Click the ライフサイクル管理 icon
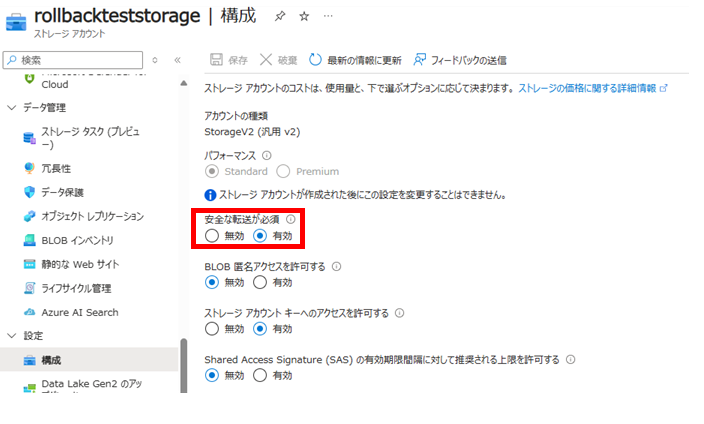This screenshot has width=704, height=424. pos(29,288)
